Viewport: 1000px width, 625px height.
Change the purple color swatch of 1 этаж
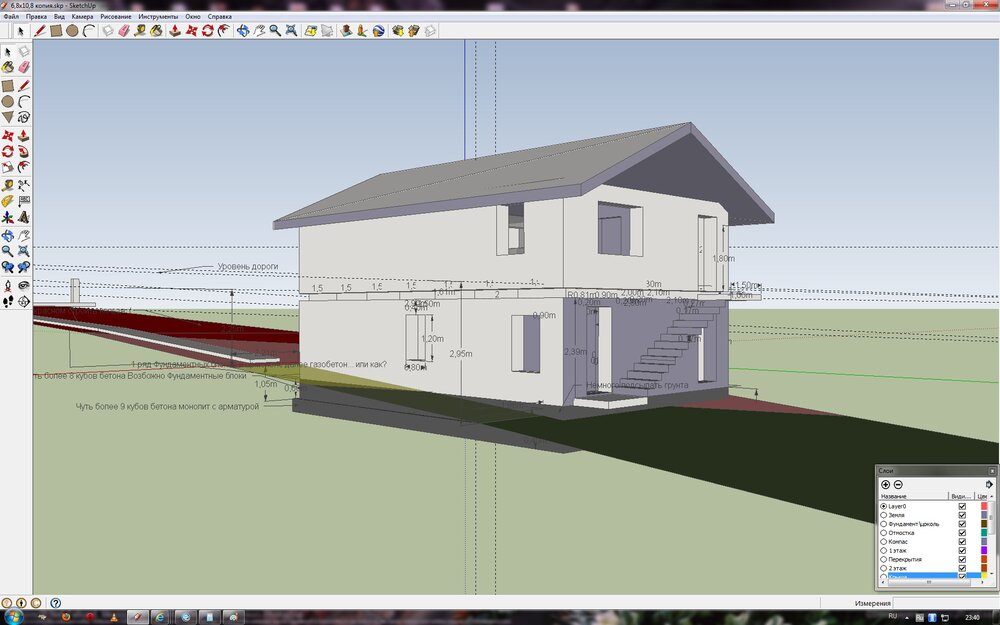pyautogui.click(x=984, y=550)
